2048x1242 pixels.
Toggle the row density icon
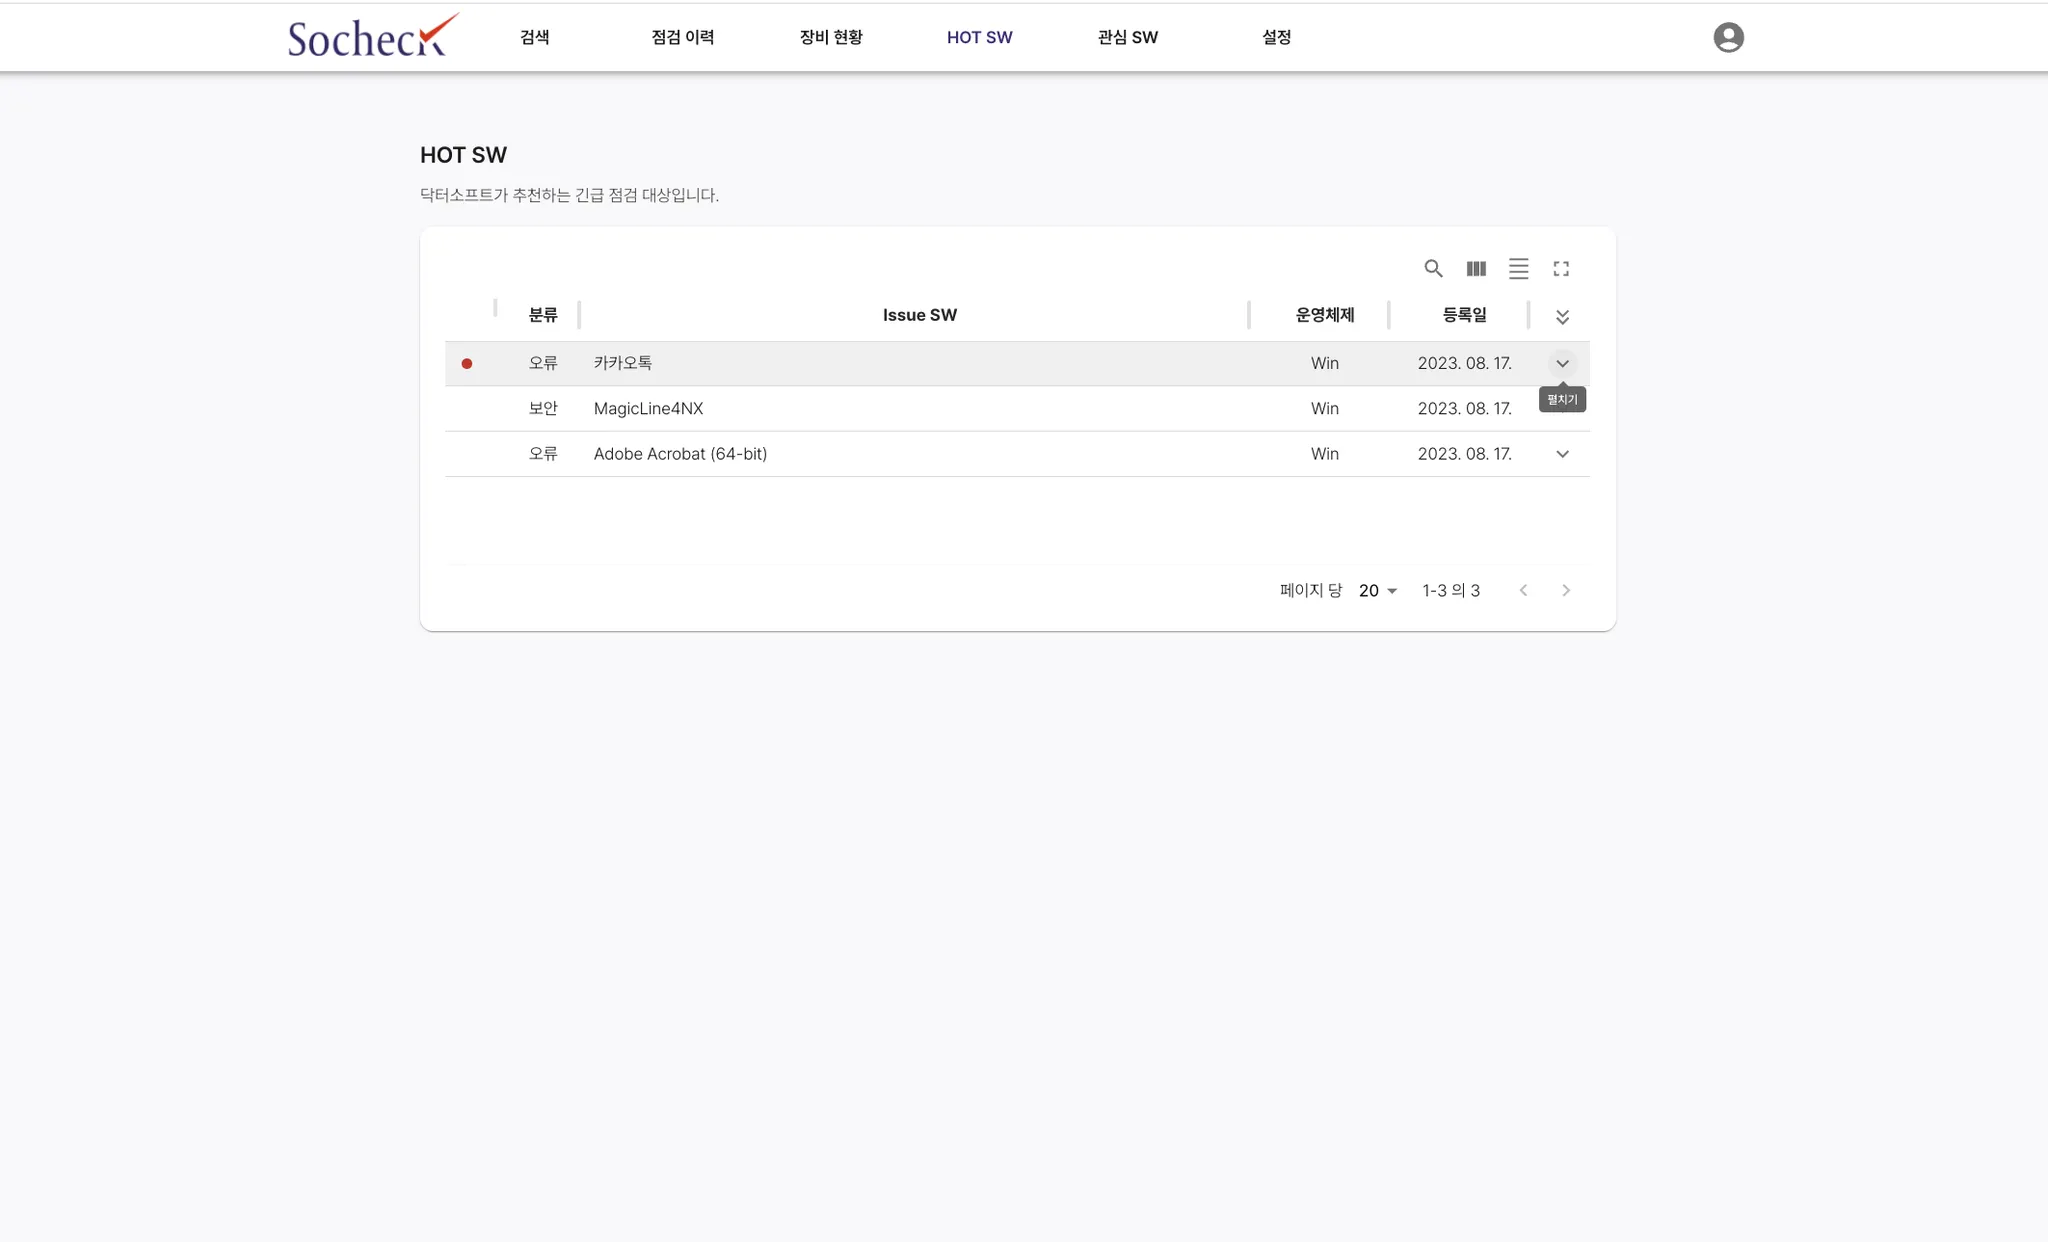[1518, 268]
